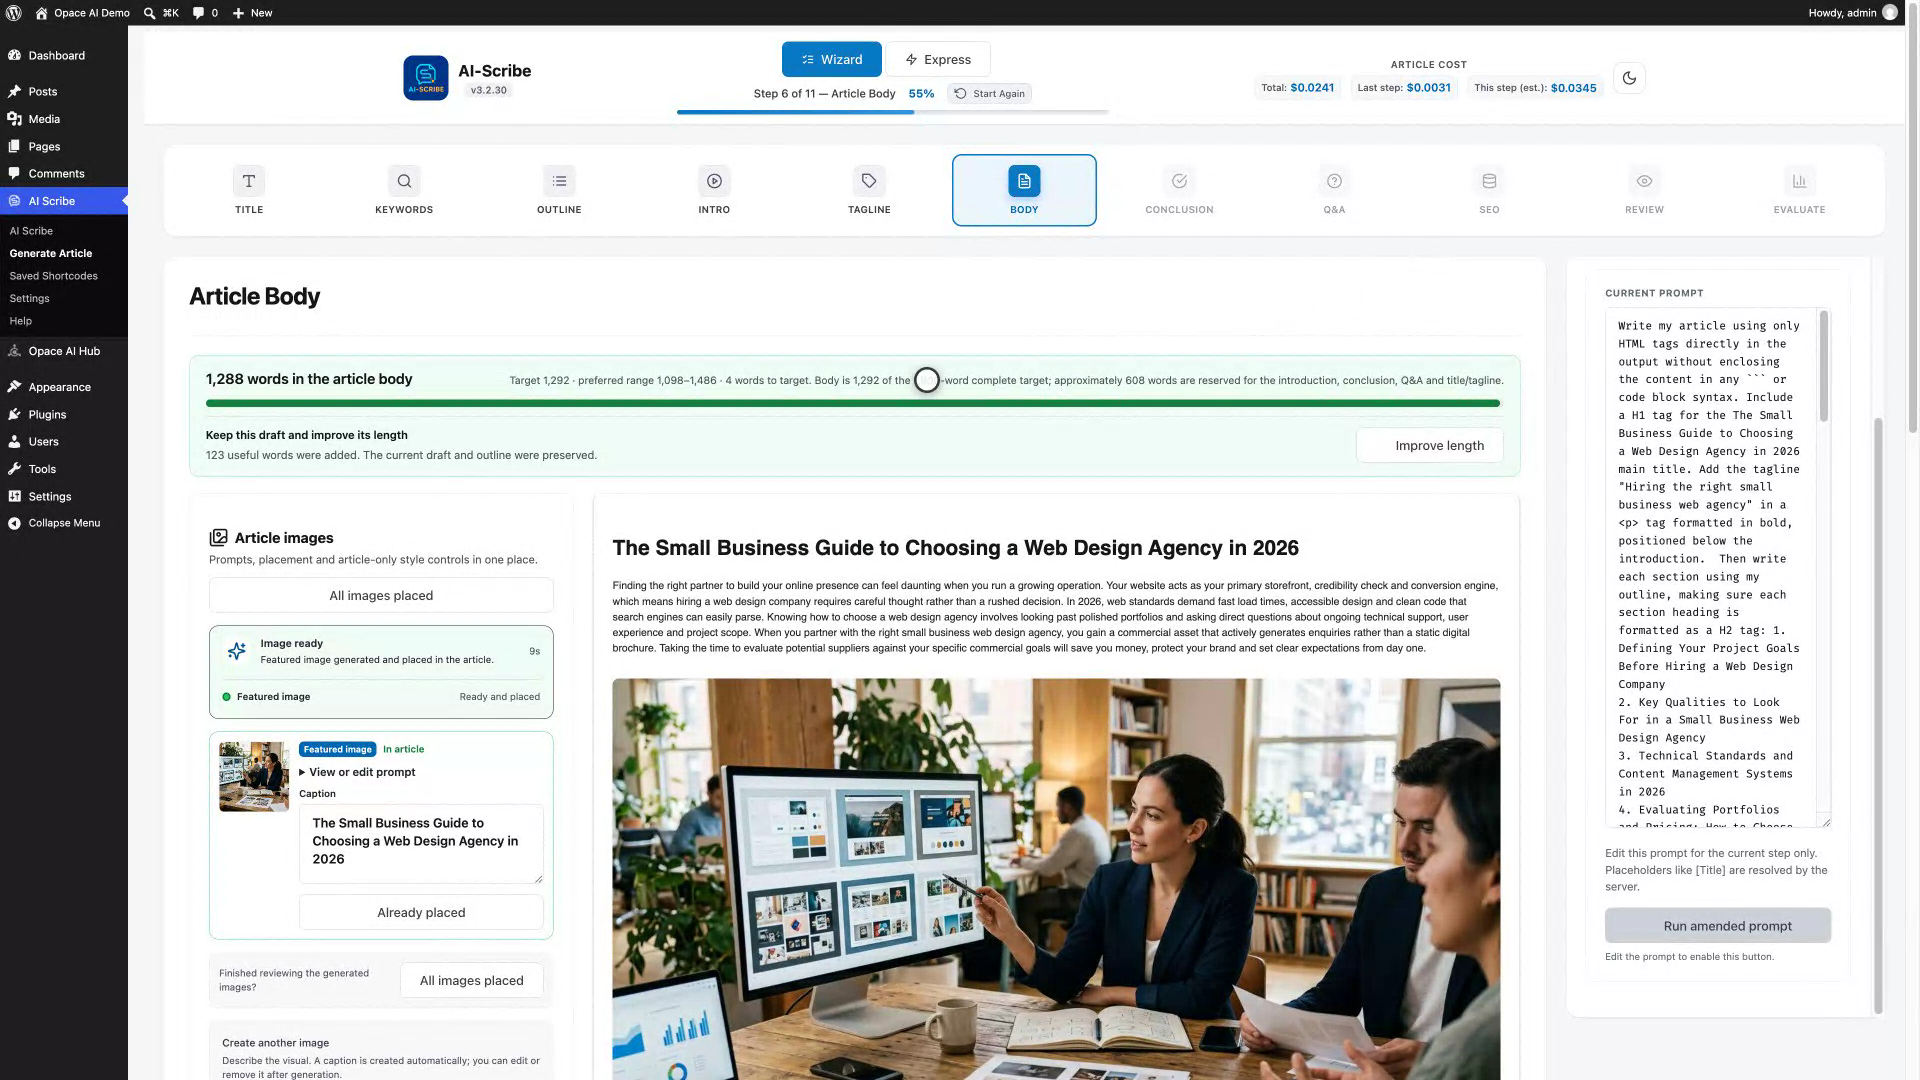This screenshot has width=1920, height=1080.
Task: Open the ⌘K search in the admin bar
Action: [161, 13]
